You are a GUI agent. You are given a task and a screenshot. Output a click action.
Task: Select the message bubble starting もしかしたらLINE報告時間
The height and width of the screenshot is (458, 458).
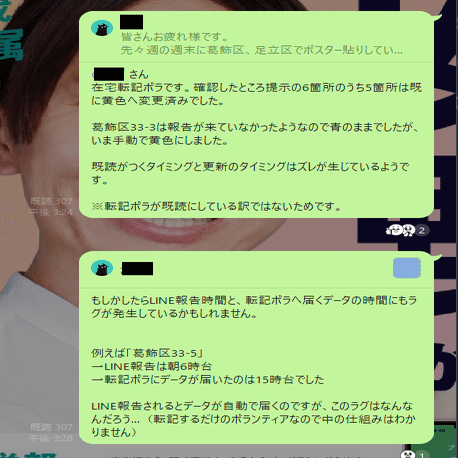click(x=256, y=347)
